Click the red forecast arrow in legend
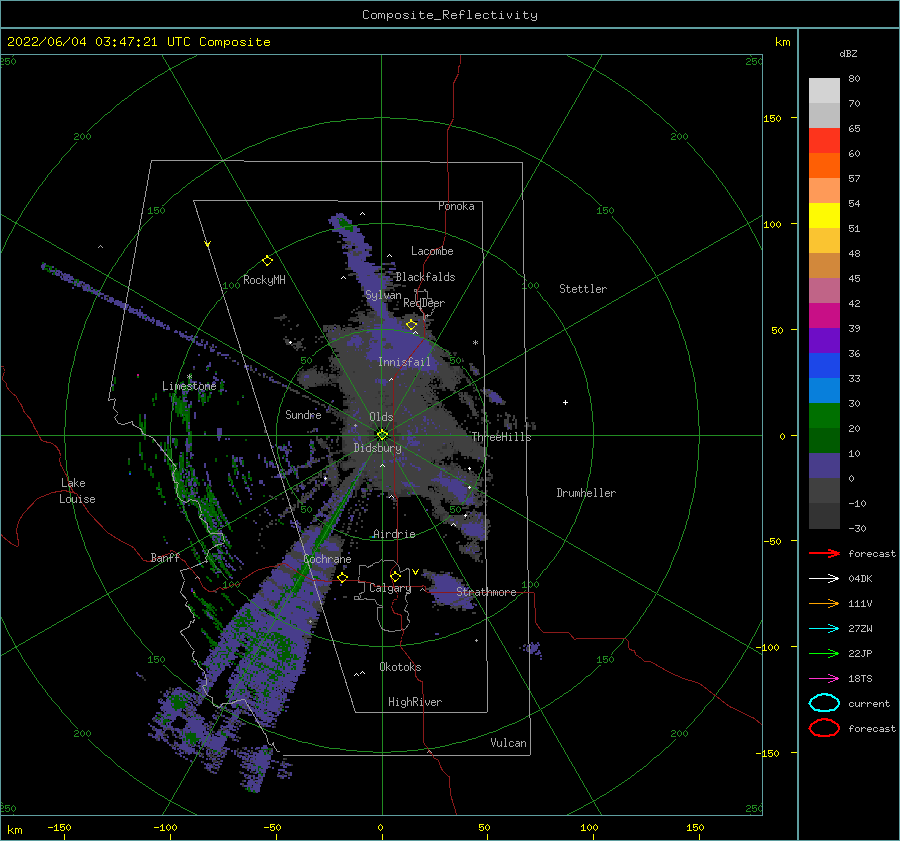This screenshot has width=900, height=841. pyautogui.click(x=824, y=553)
